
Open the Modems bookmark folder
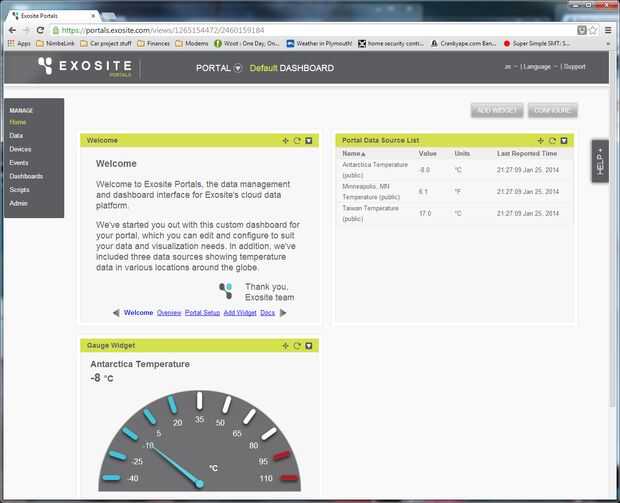(192, 43)
